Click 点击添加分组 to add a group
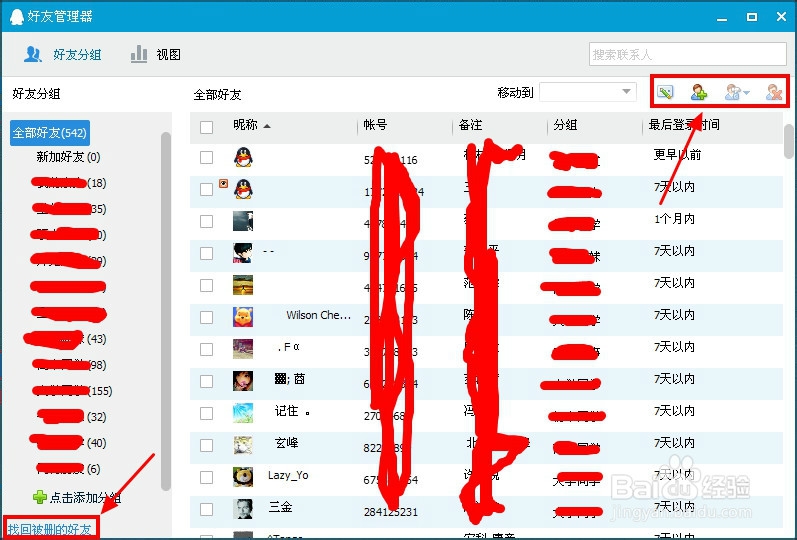 tap(77, 497)
